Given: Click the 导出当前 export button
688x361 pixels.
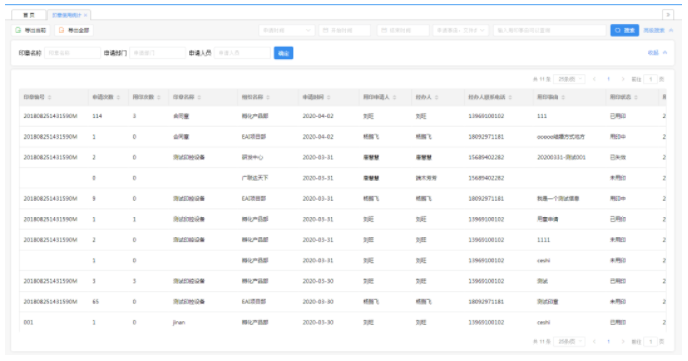Looking at the screenshot, I should tap(30, 30).
